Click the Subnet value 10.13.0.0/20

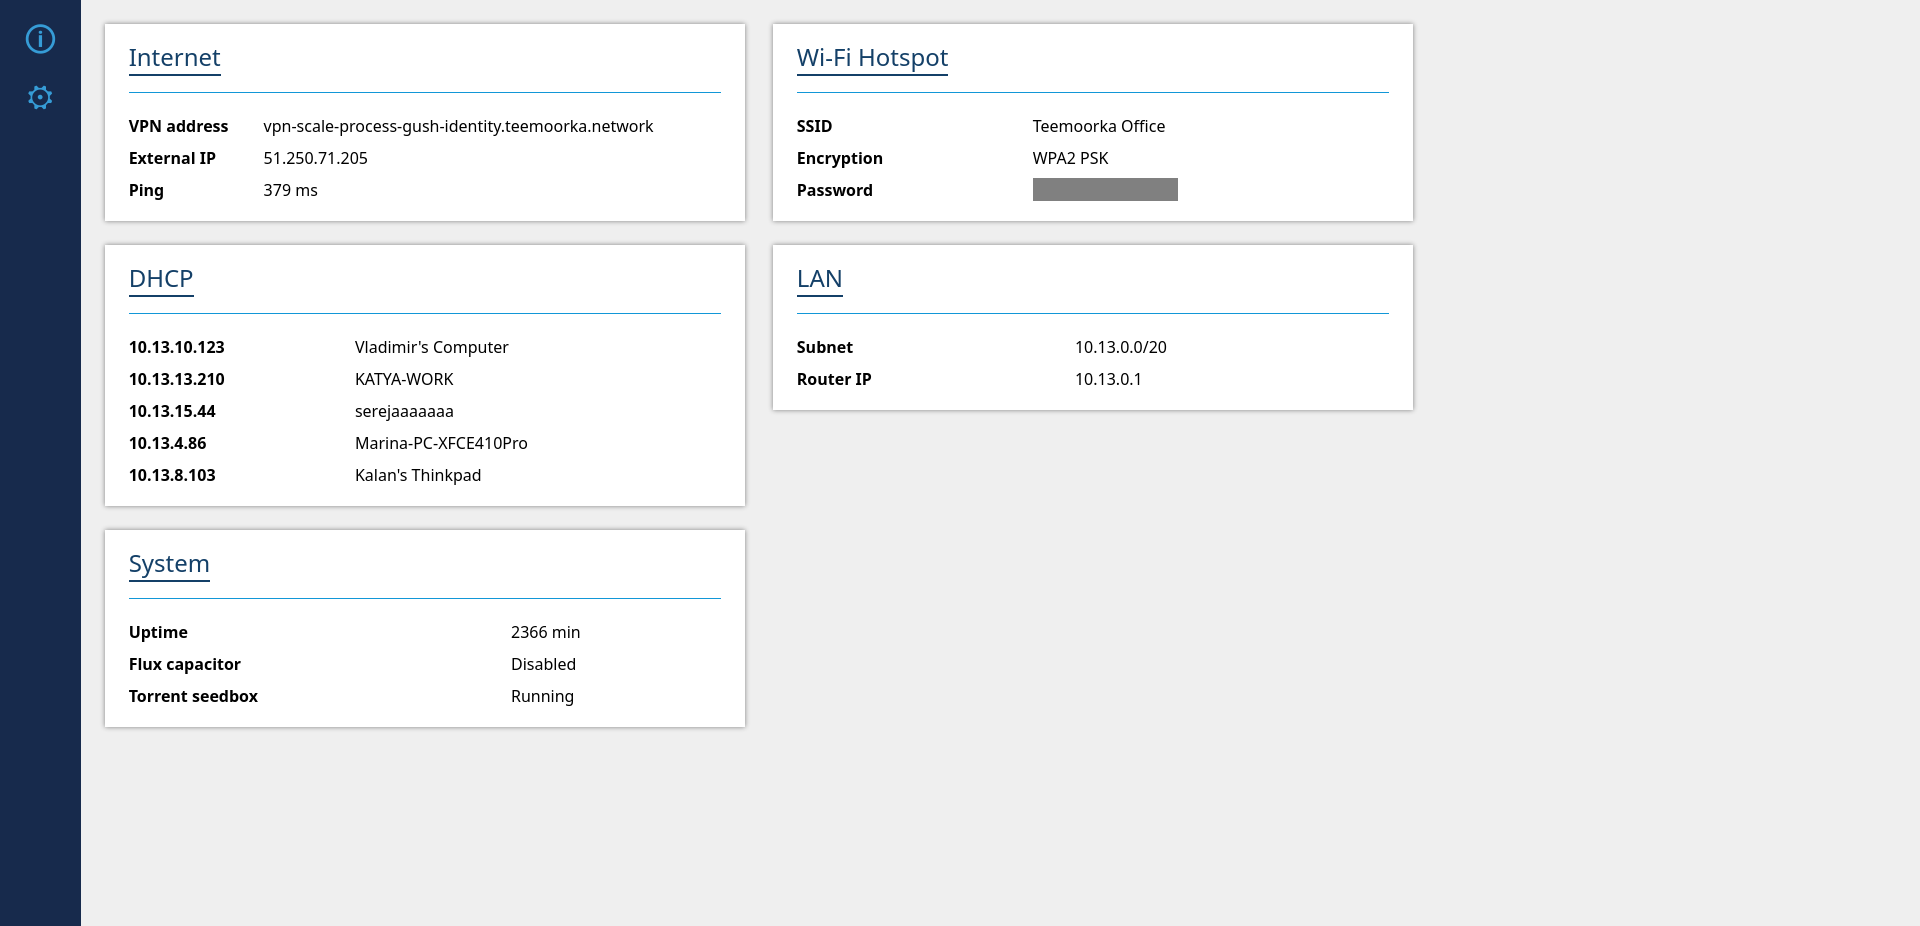point(1120,347)
